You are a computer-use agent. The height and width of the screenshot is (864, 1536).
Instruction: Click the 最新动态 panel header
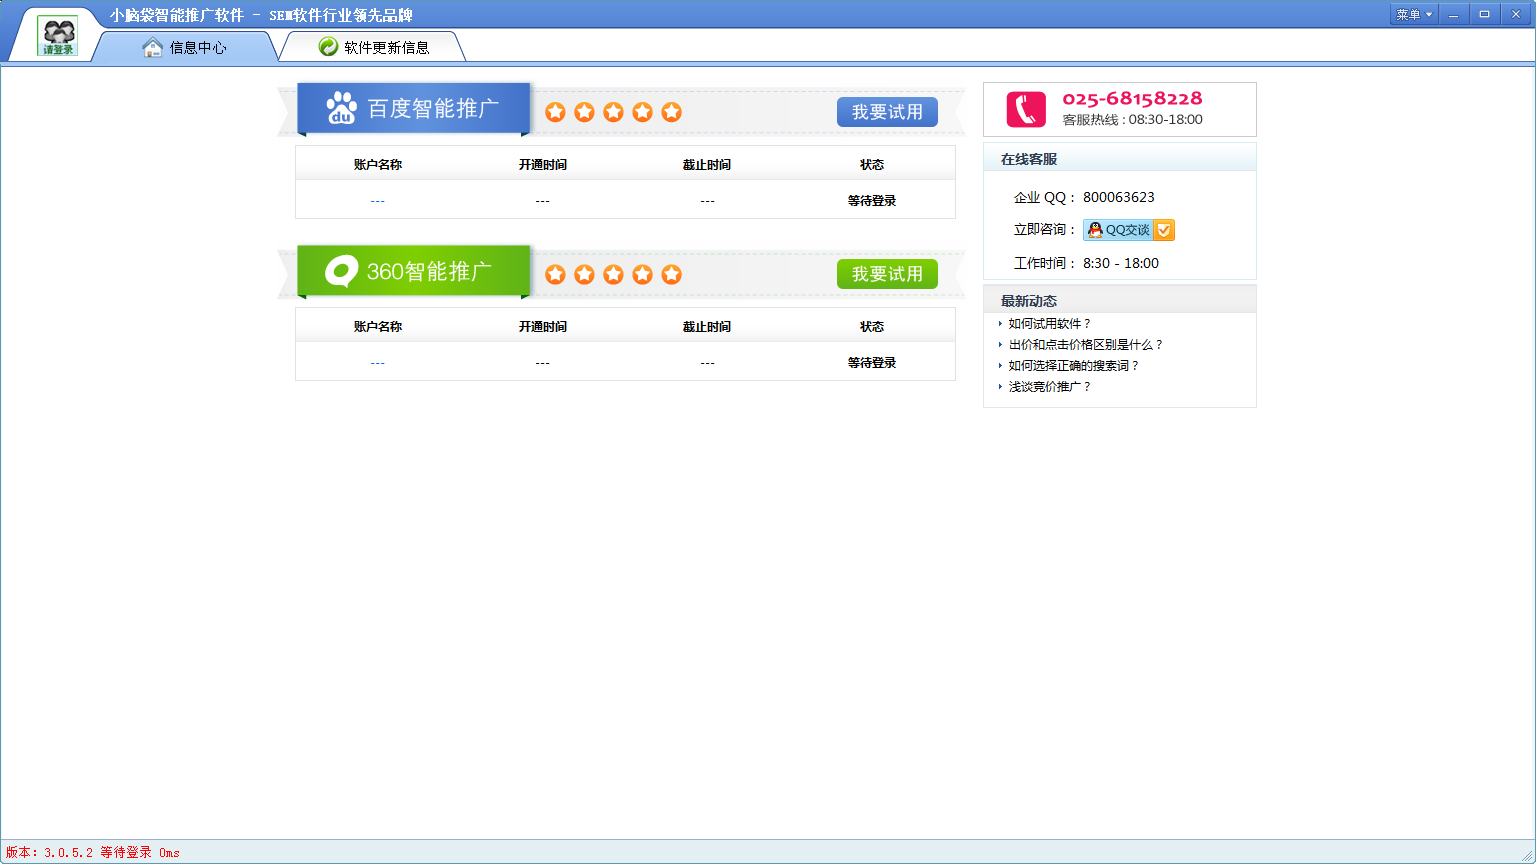point(1120,300)
